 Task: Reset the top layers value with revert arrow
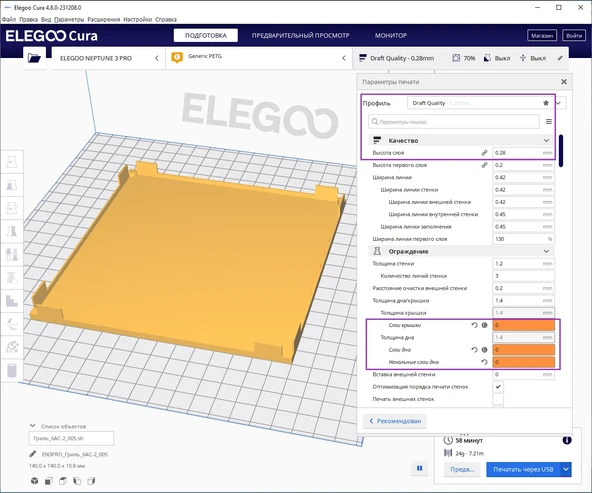474,325
